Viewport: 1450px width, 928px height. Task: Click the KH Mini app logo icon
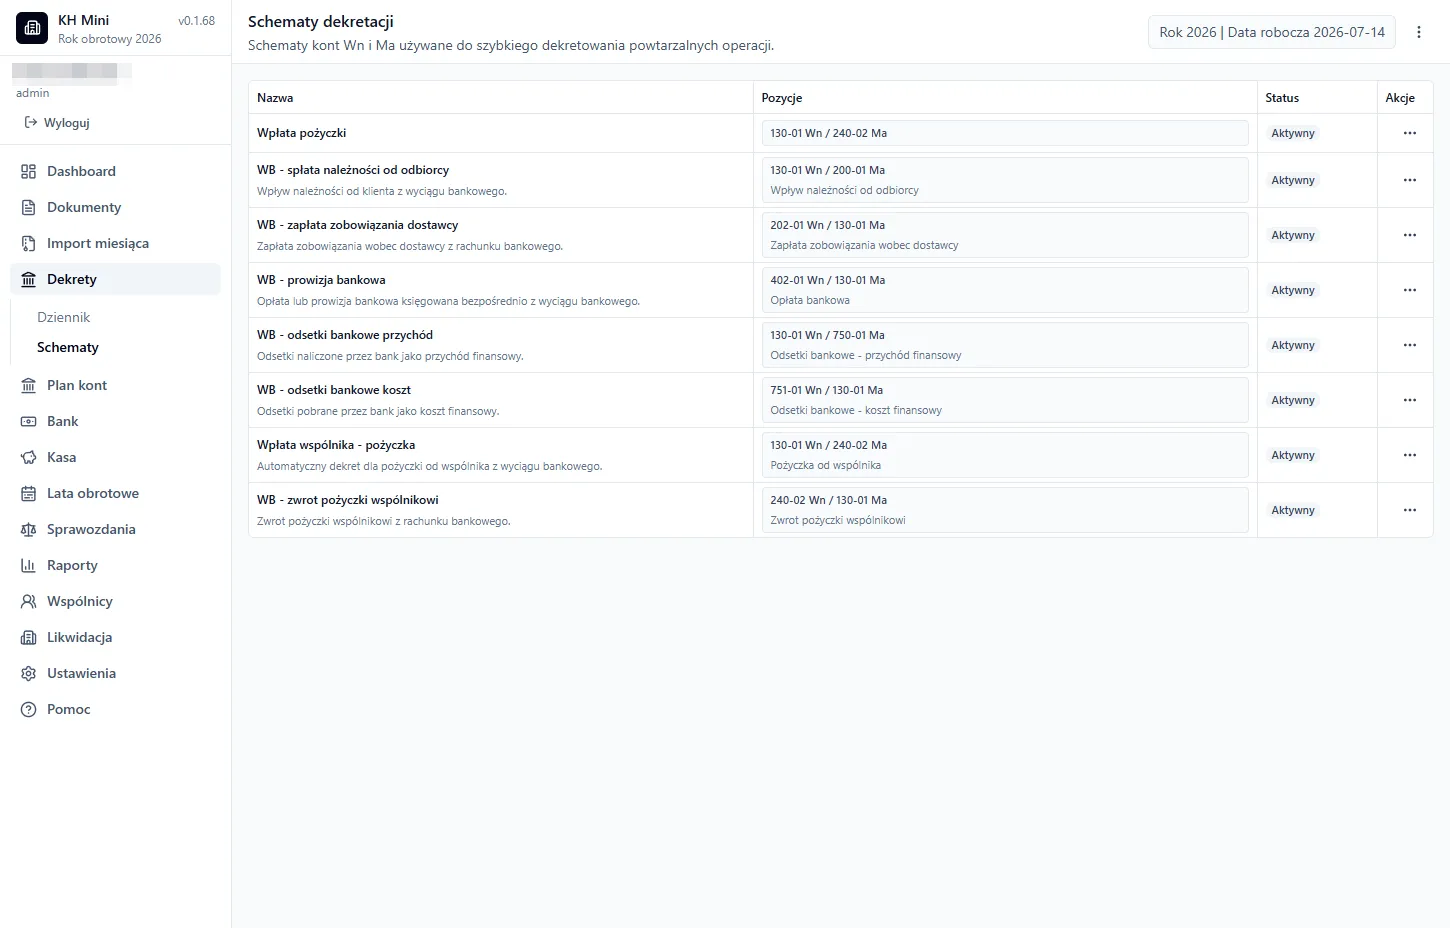pyautogui.click(x=32, y=28)
